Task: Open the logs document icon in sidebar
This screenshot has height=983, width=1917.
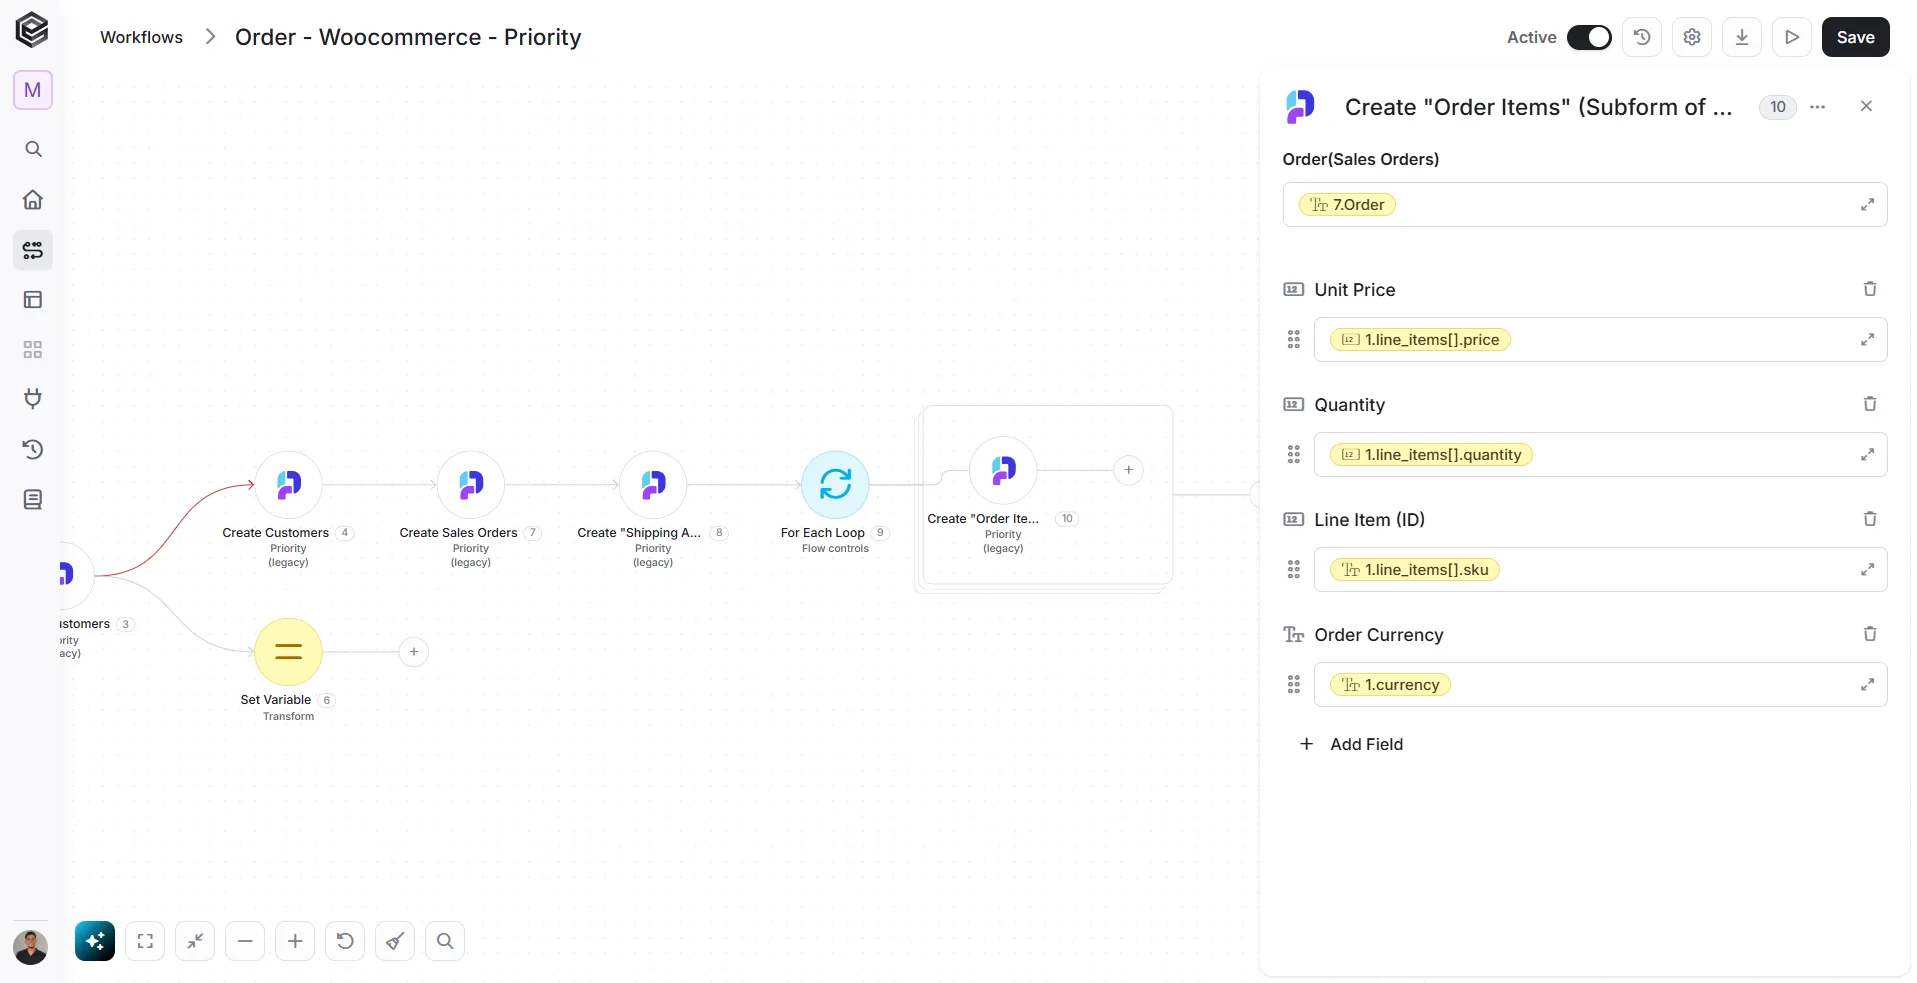Action: 33,499
